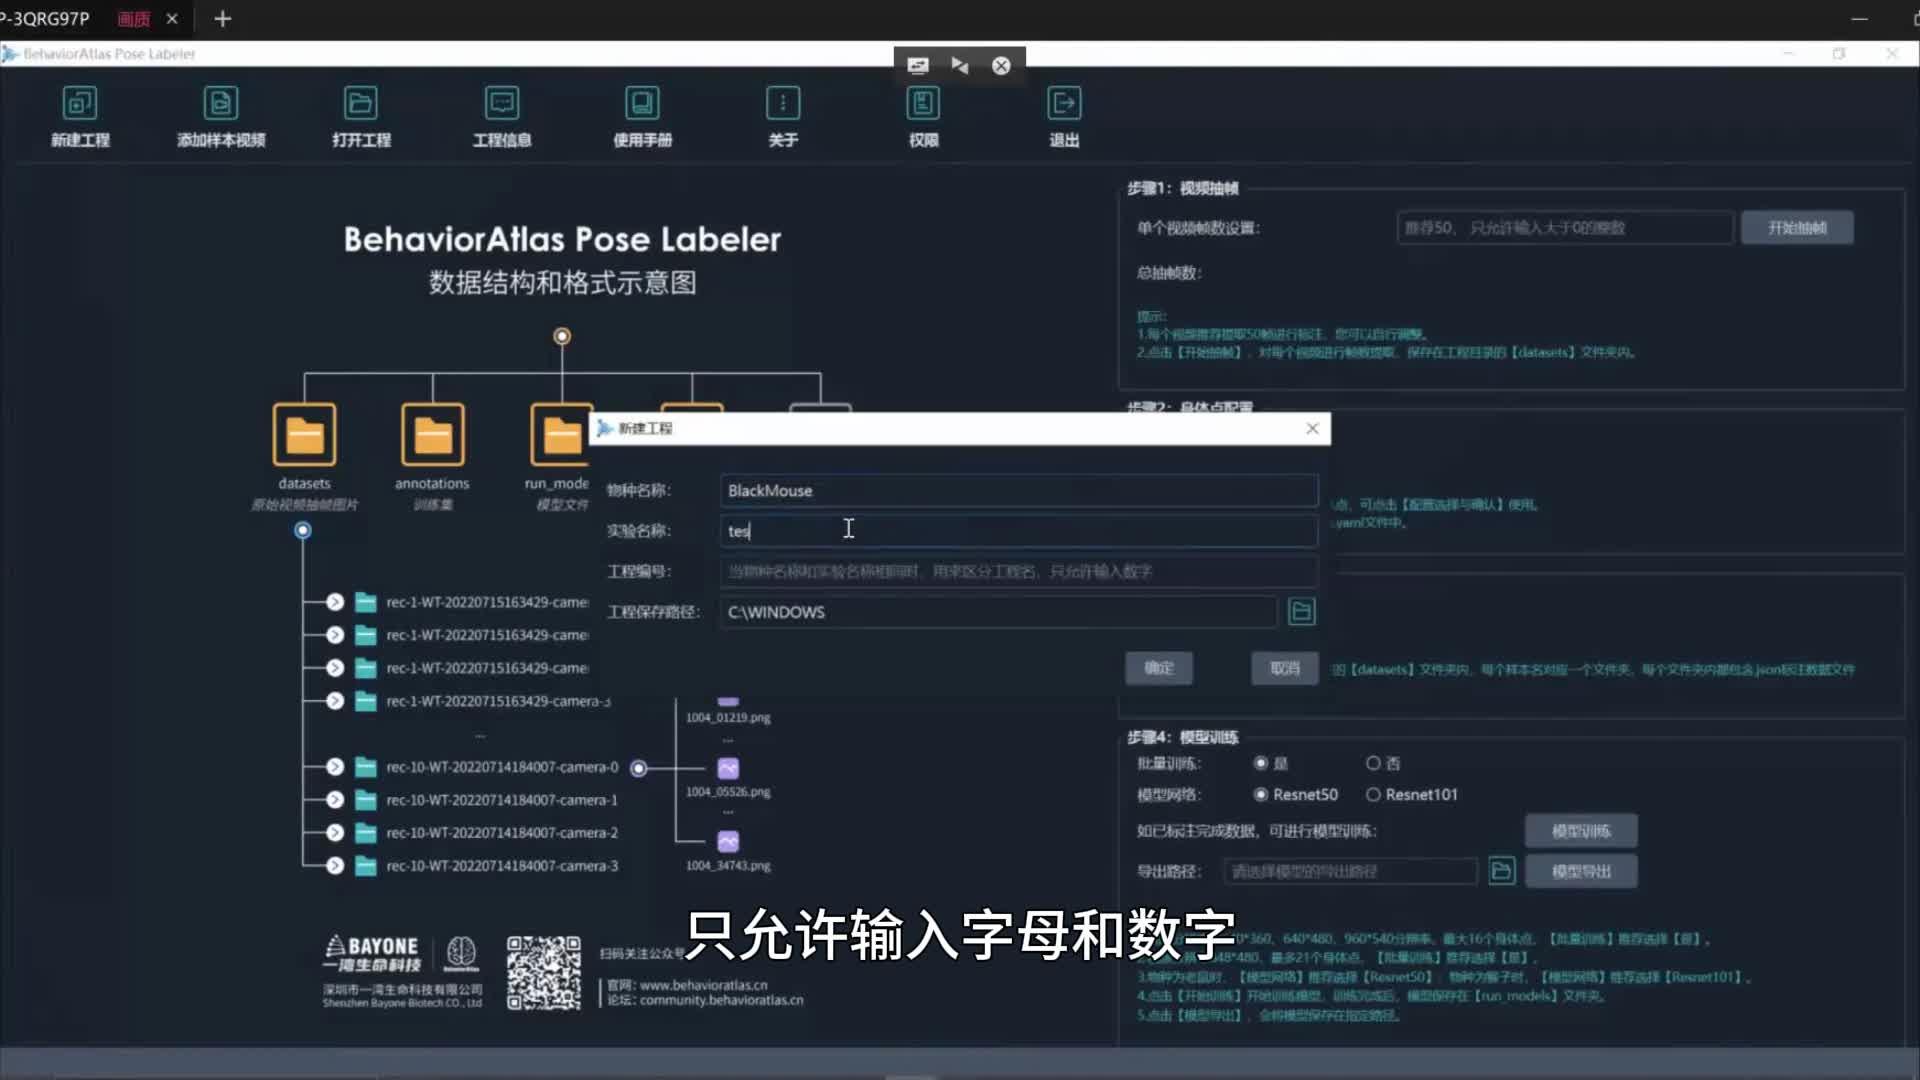This screenshot has width=1920, height=1080.
Task: Expand the rec-10-WT-20220714184007-camera-3 row arrow
Action: [x=335, y=866]
